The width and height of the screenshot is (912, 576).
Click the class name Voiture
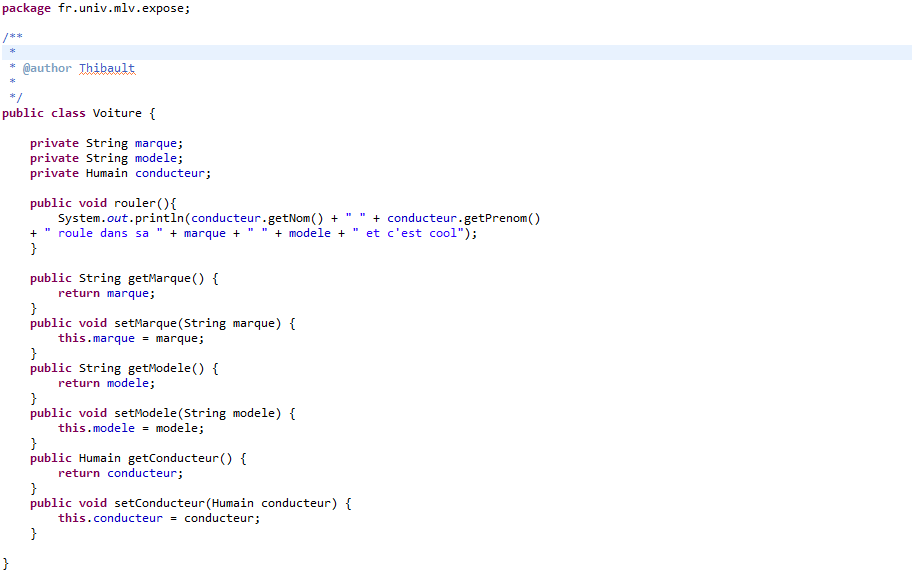[x=117, y=113]
